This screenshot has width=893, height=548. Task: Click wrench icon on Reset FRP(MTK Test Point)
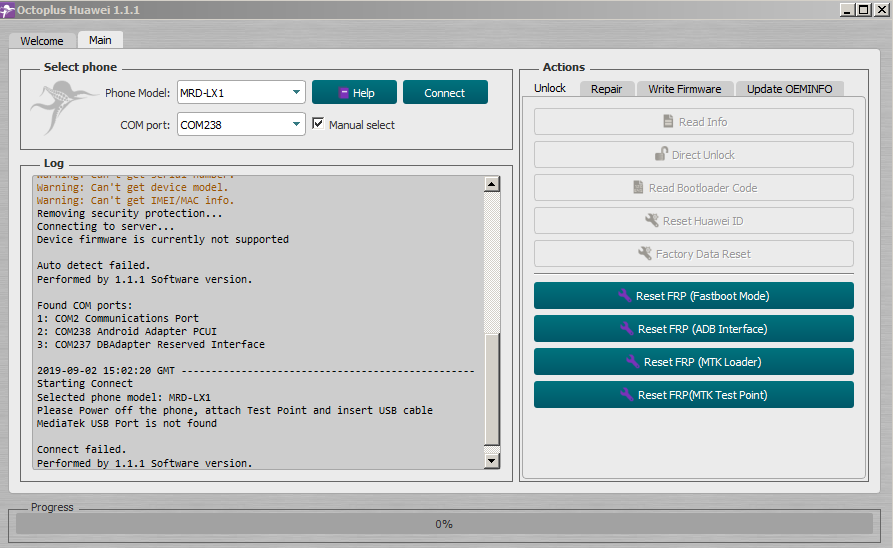pos(626,394)
